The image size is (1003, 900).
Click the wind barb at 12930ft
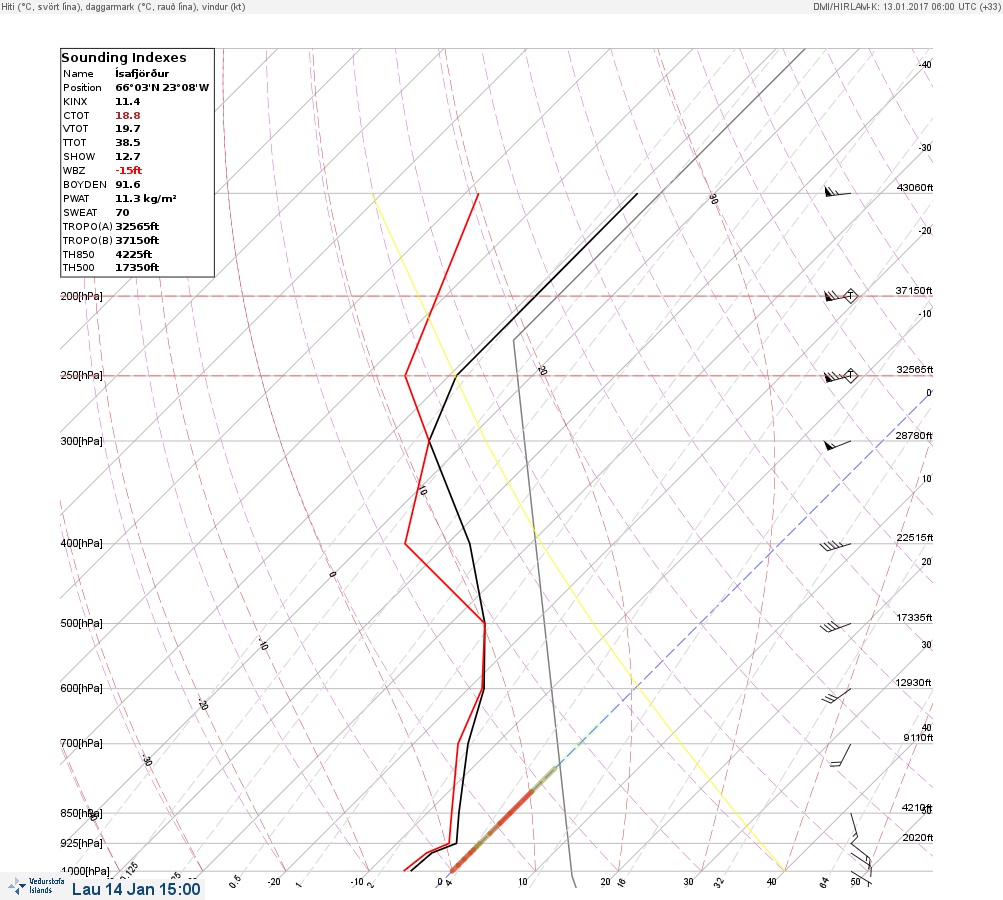(x=836, y=696)
